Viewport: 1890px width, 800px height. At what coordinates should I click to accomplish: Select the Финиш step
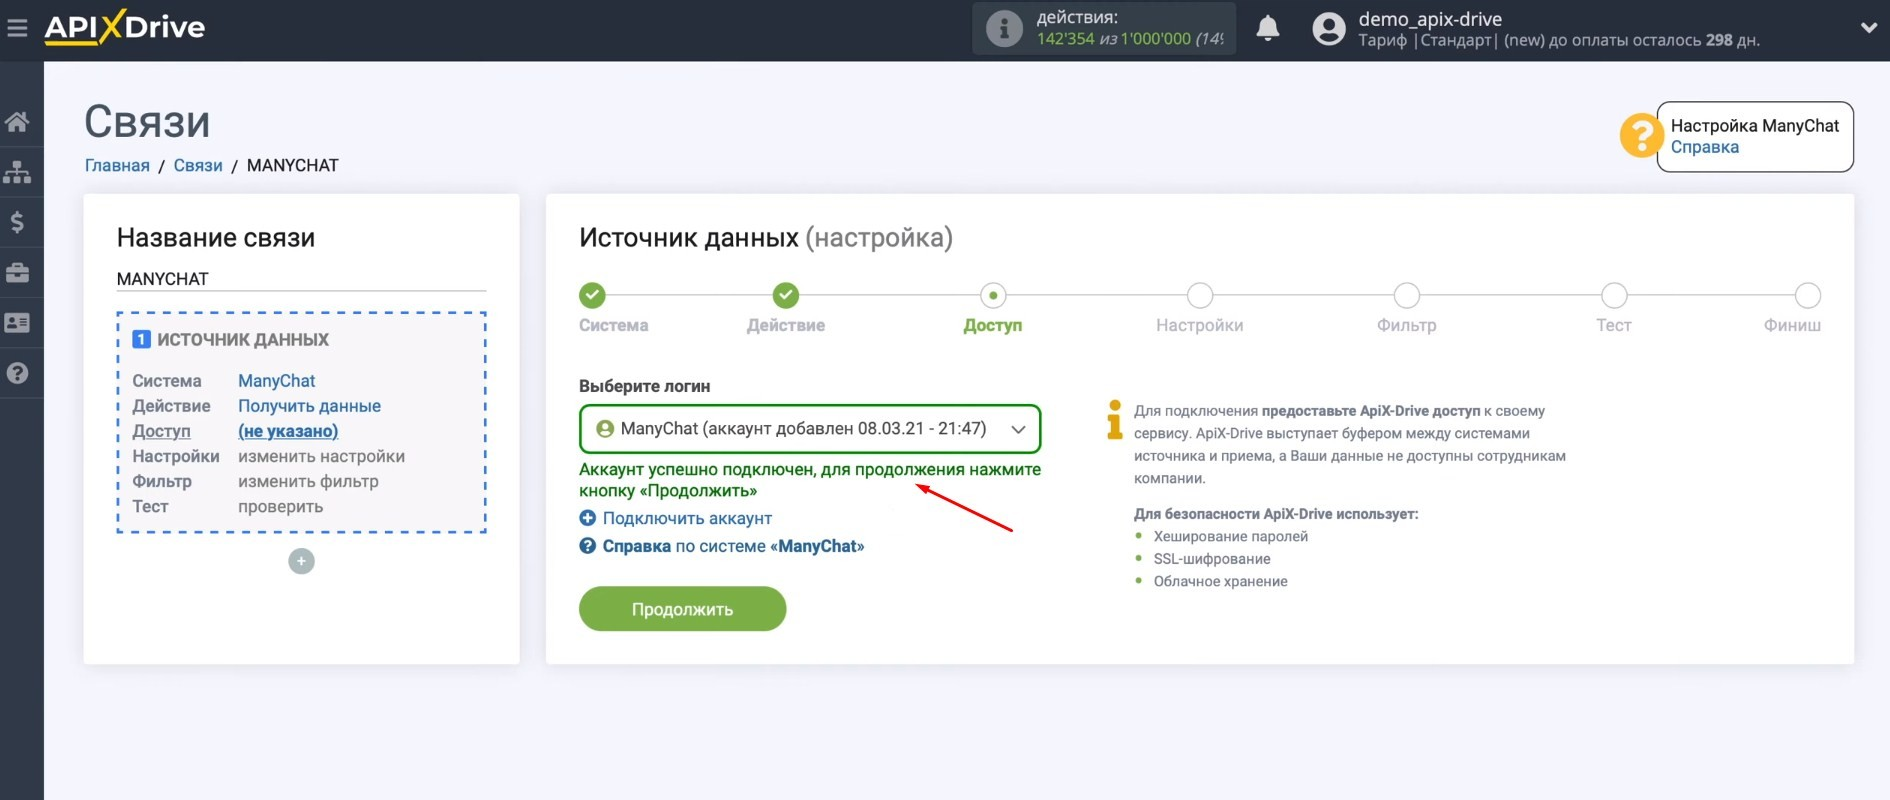point(1808,296)
